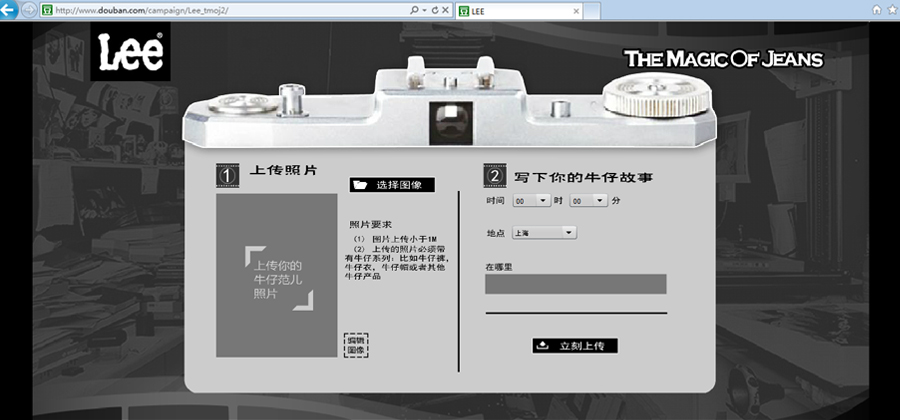Click the 编辑图像 edit image button
Screen dimensions: 900x420
coord(356,345)
